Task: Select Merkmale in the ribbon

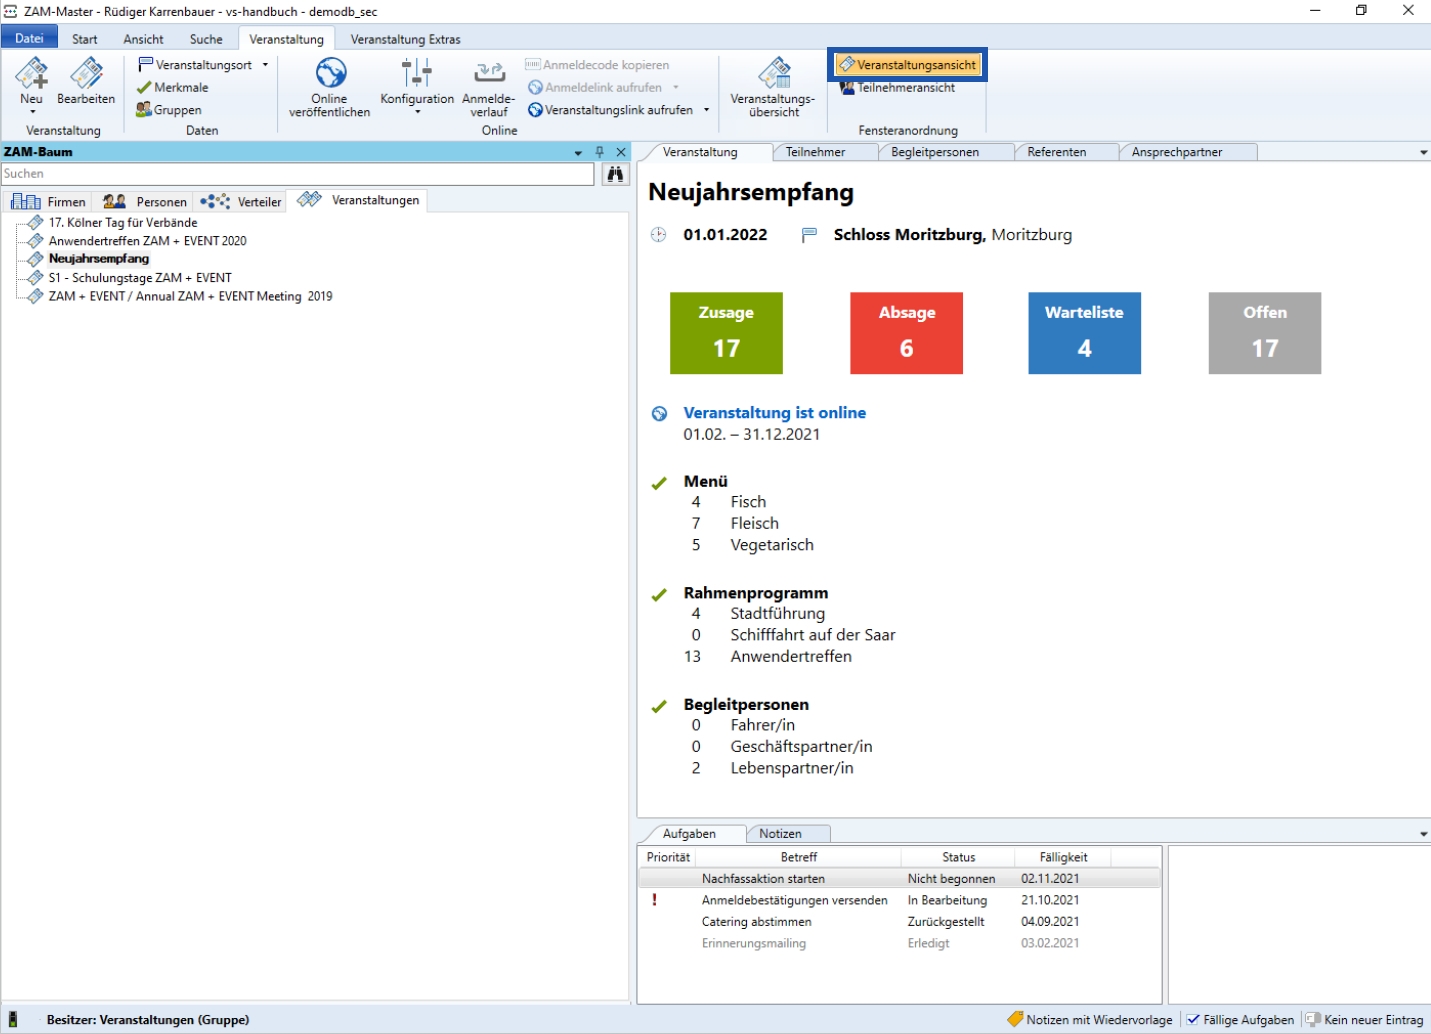Action: 173,88
